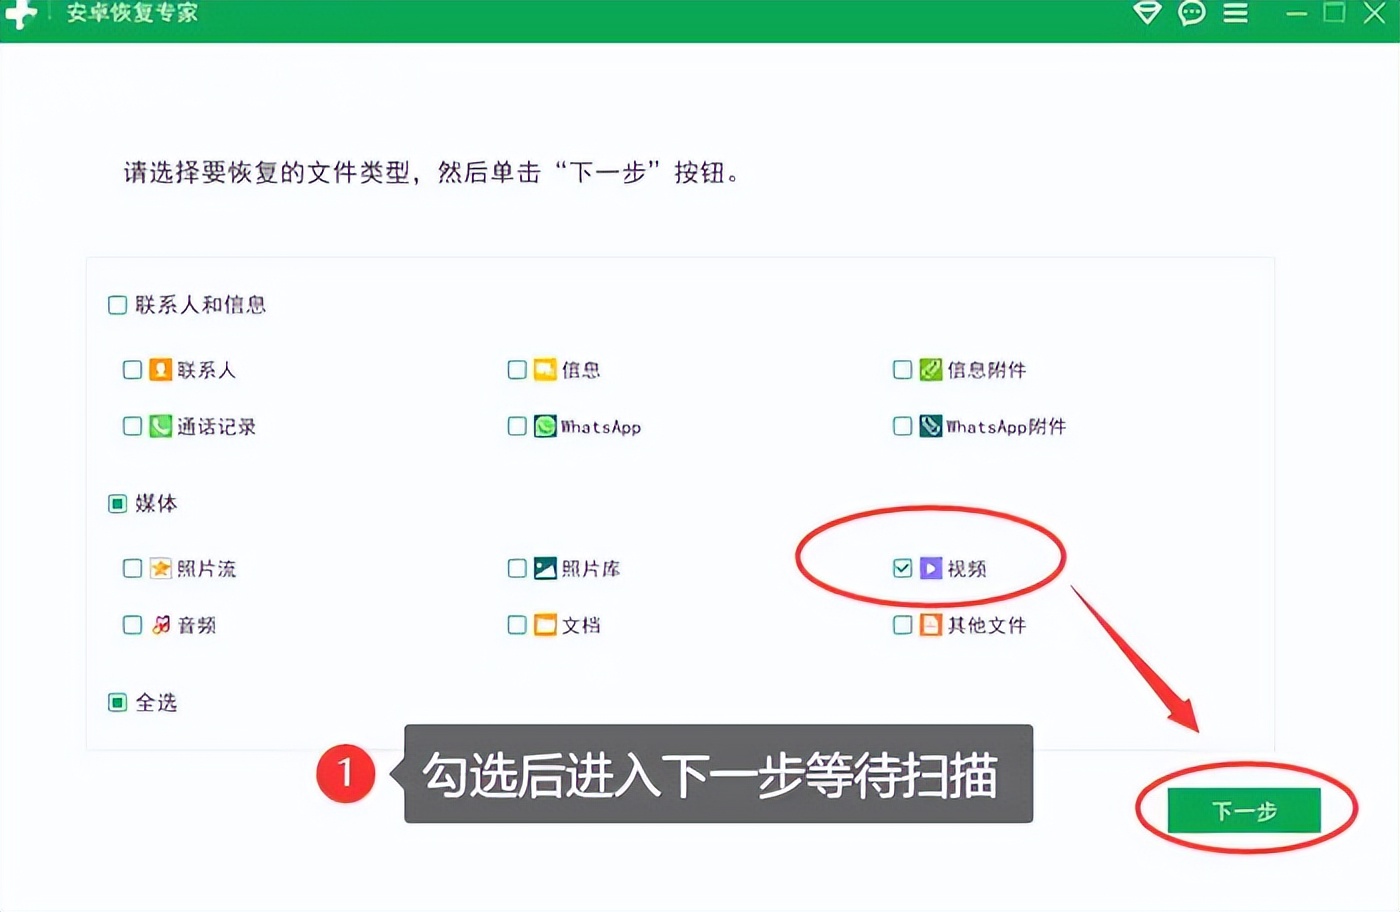Open the chat feedback bubble icon
Viewport: 1400px width, 912px height.
pos(1192,13)
